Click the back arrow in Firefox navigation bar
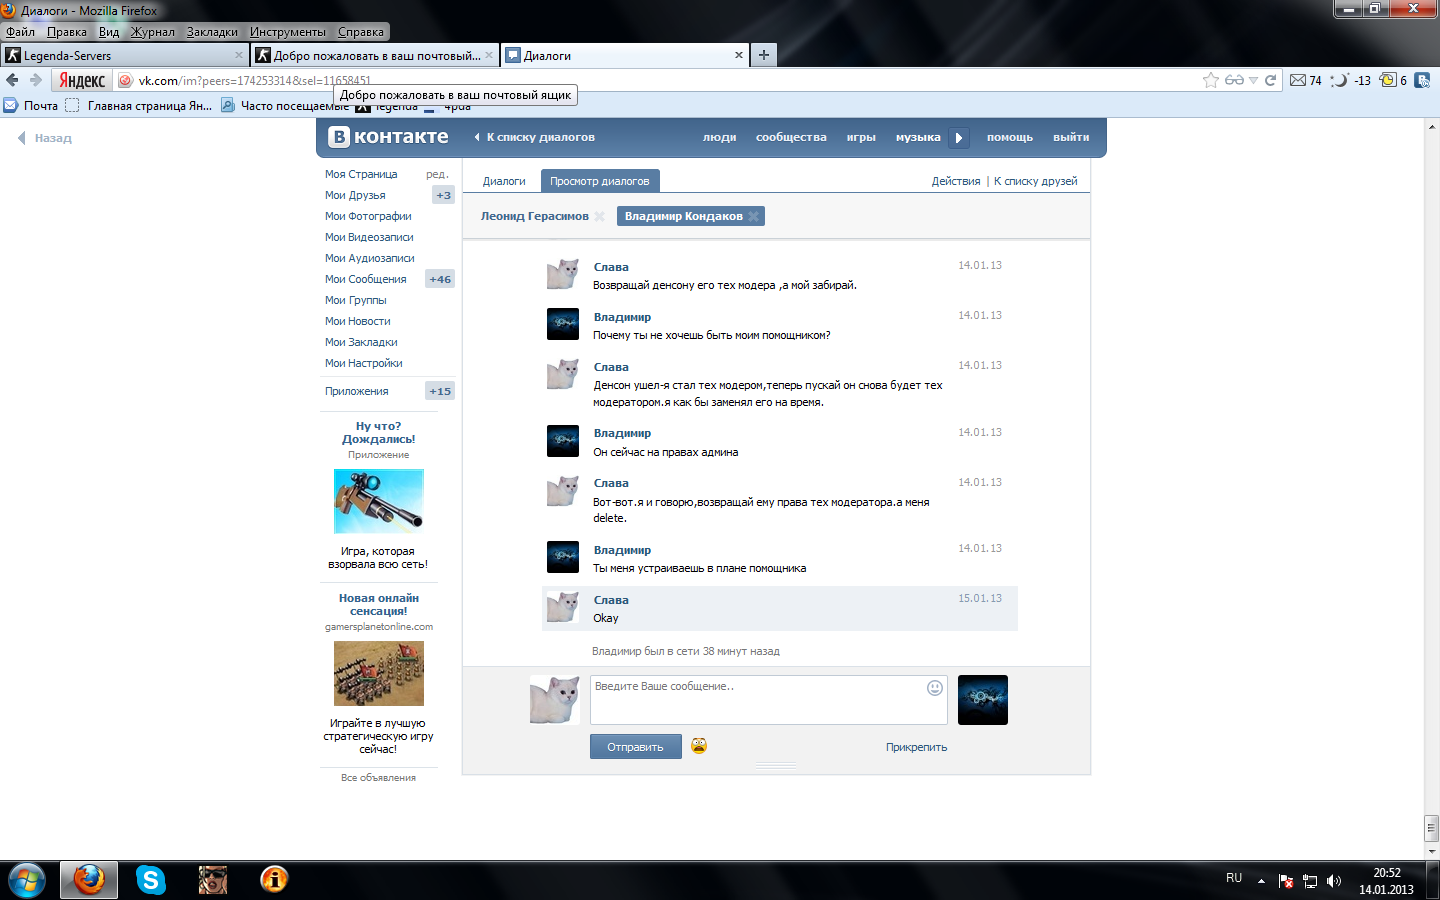 pyautogui.click(x=12, y=80)
